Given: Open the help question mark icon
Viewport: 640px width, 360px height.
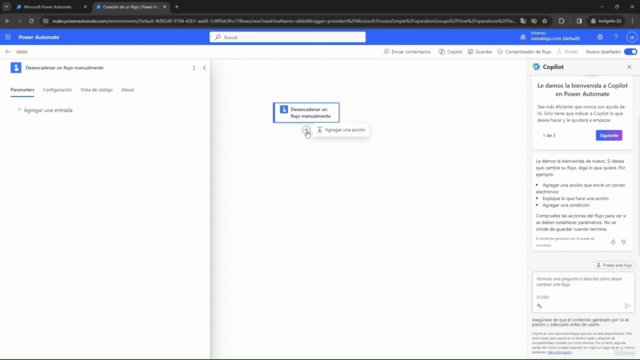Looking at the screenshot, I should click(x=616, y=37).
